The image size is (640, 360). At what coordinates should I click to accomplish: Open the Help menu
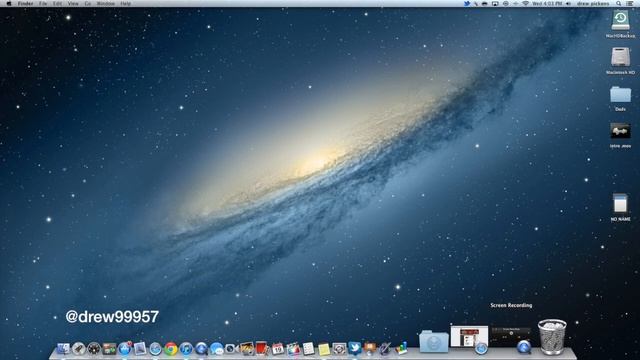pyautogui.click(x=126, y=3)
